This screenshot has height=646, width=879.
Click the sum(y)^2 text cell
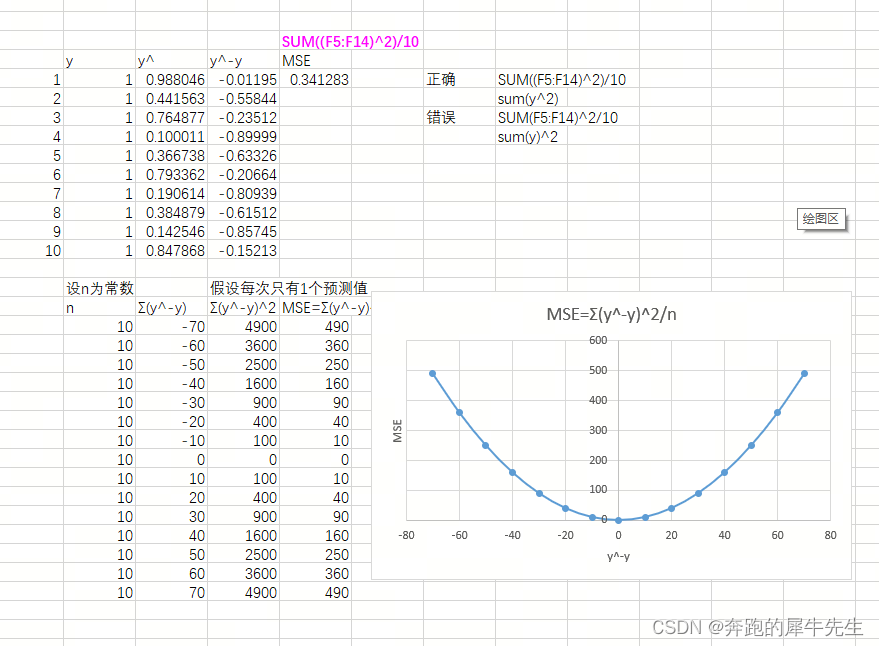pyautogui.click(x=528, y=137)
